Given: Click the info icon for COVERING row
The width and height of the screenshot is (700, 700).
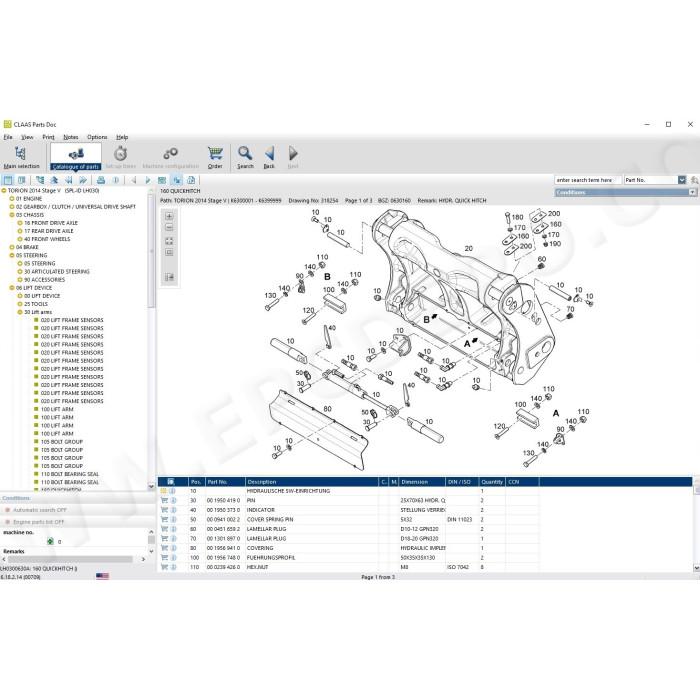Looking at the screenshot, I should (173, 548).
